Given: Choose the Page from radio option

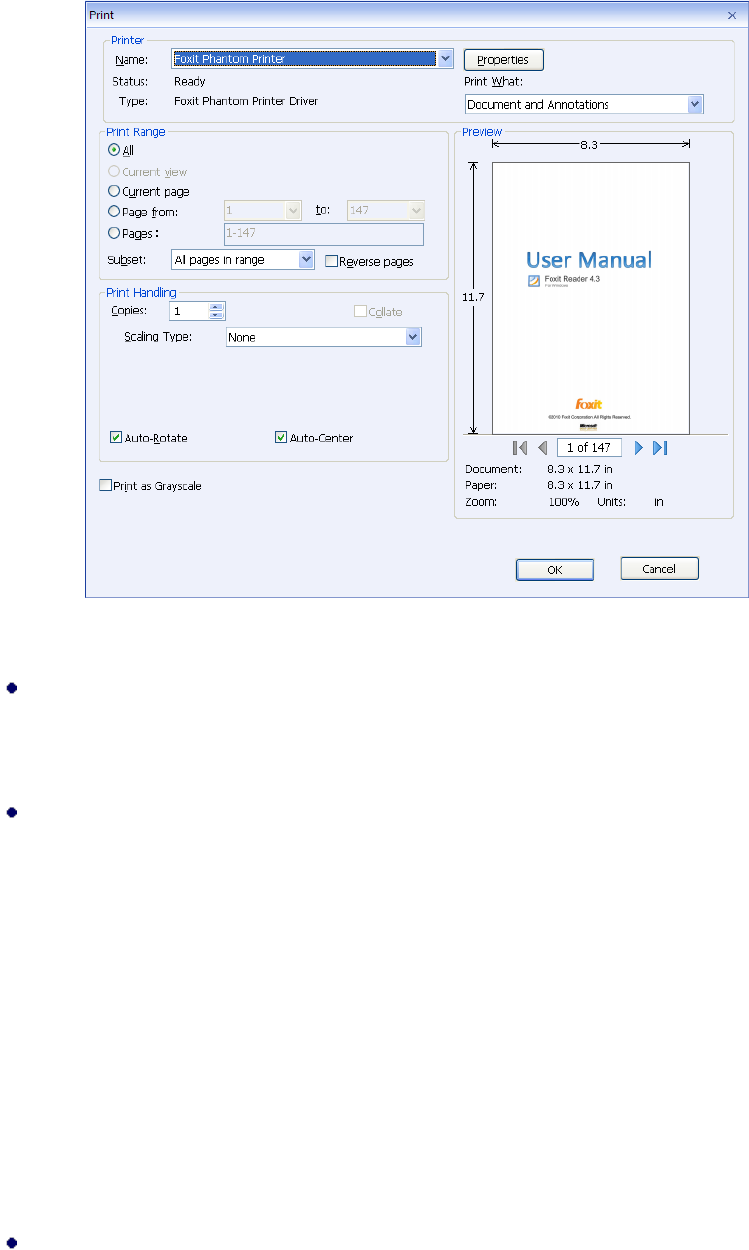Looking at the screenshot, I should (114, 211).
